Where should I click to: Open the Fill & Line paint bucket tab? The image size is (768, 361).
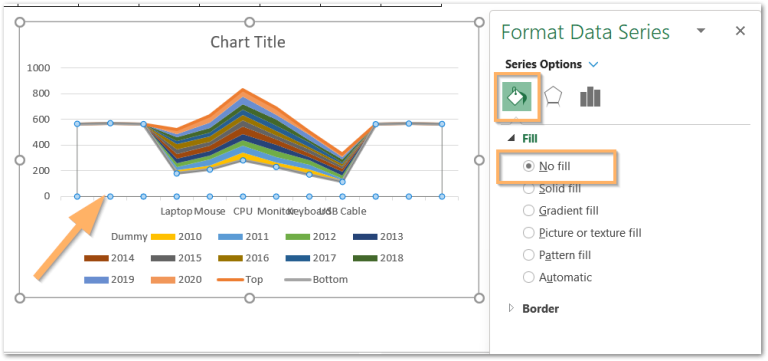(x=516, y=96)
